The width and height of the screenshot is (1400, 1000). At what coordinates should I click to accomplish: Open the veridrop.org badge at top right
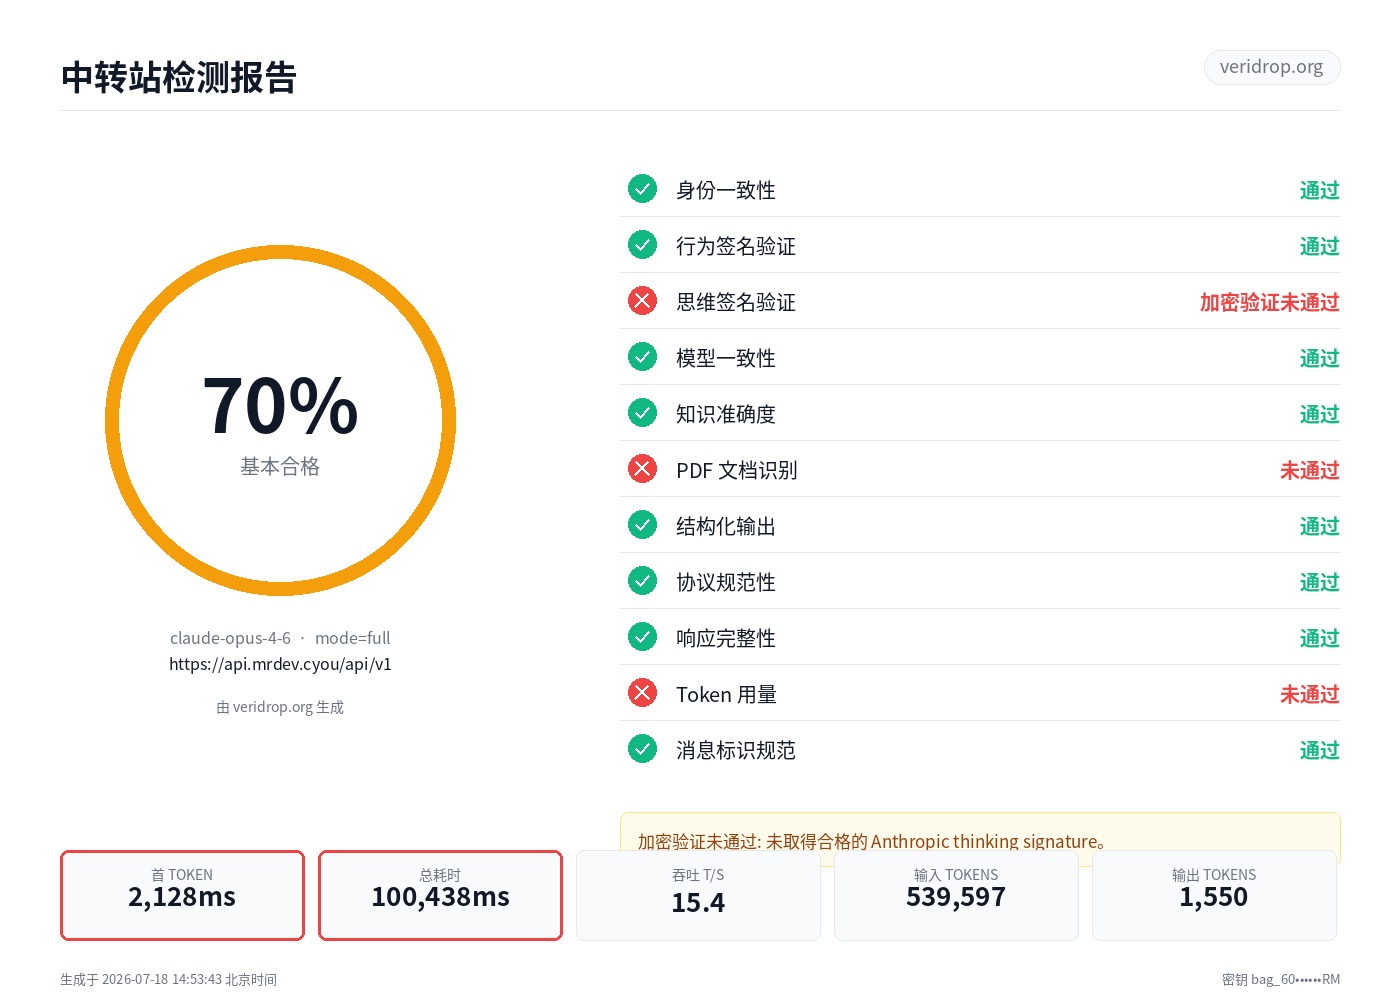click(x=1272, y=67)
